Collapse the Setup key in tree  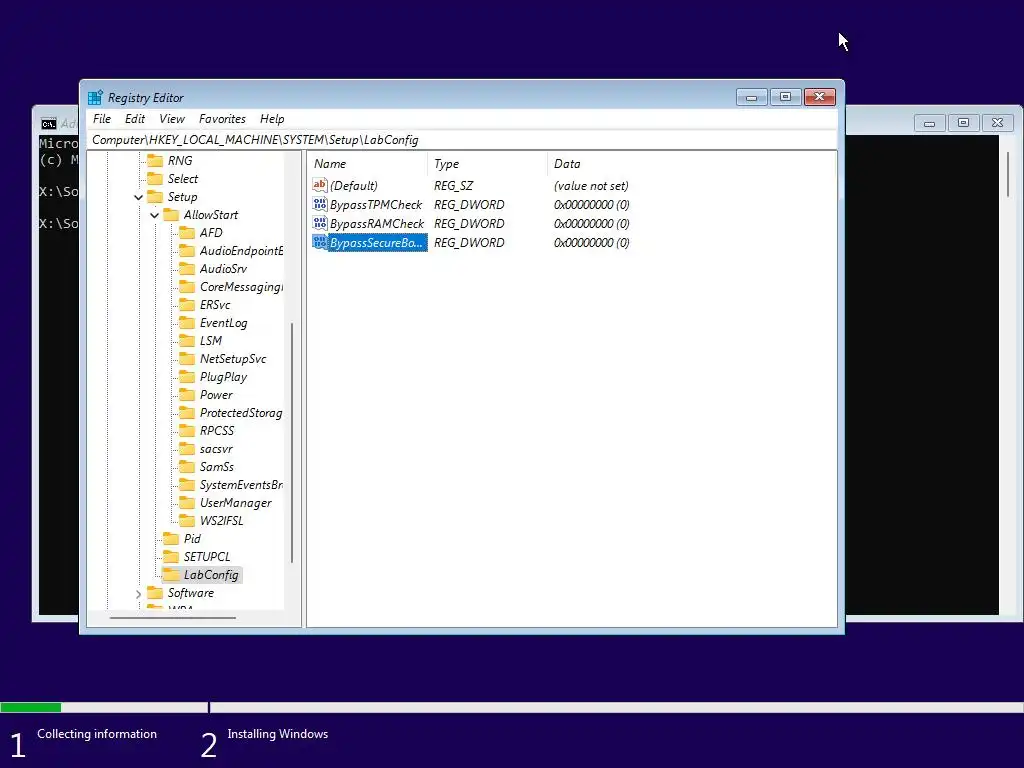pos(138,197)
